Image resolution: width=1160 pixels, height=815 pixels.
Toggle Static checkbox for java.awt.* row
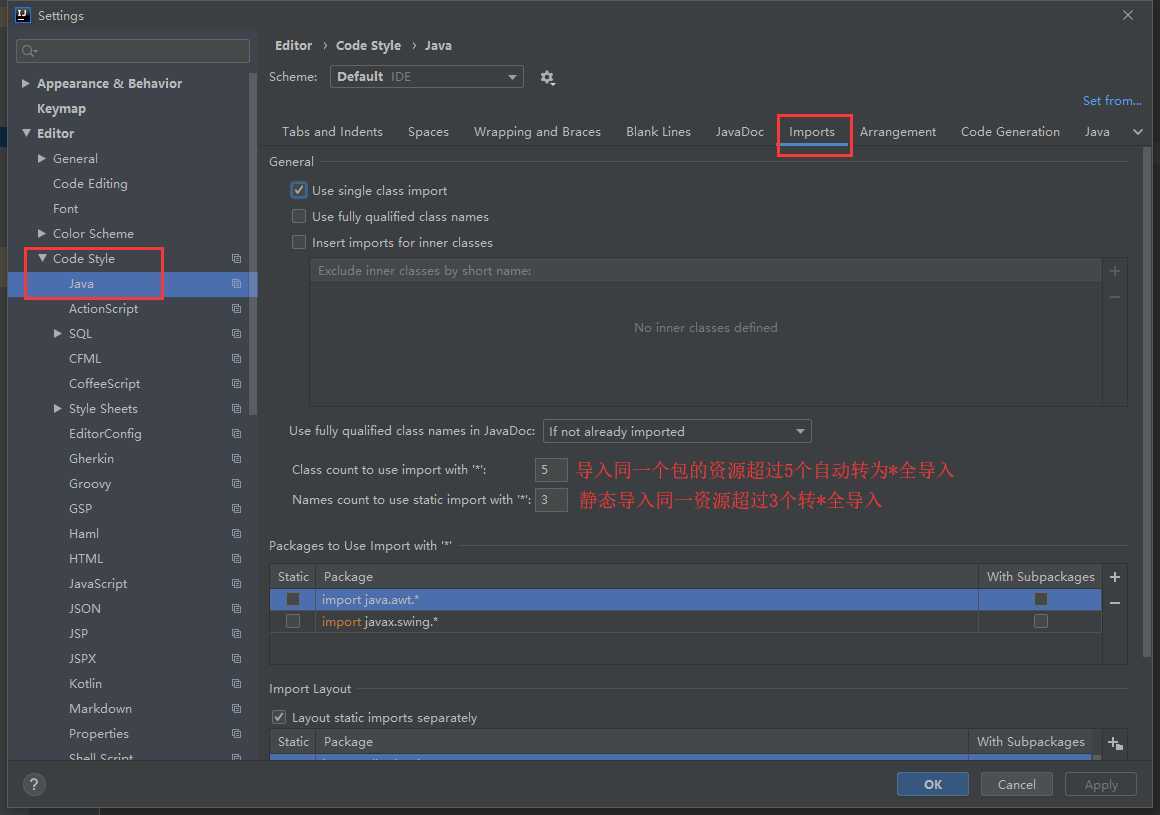tap(293, 600)
